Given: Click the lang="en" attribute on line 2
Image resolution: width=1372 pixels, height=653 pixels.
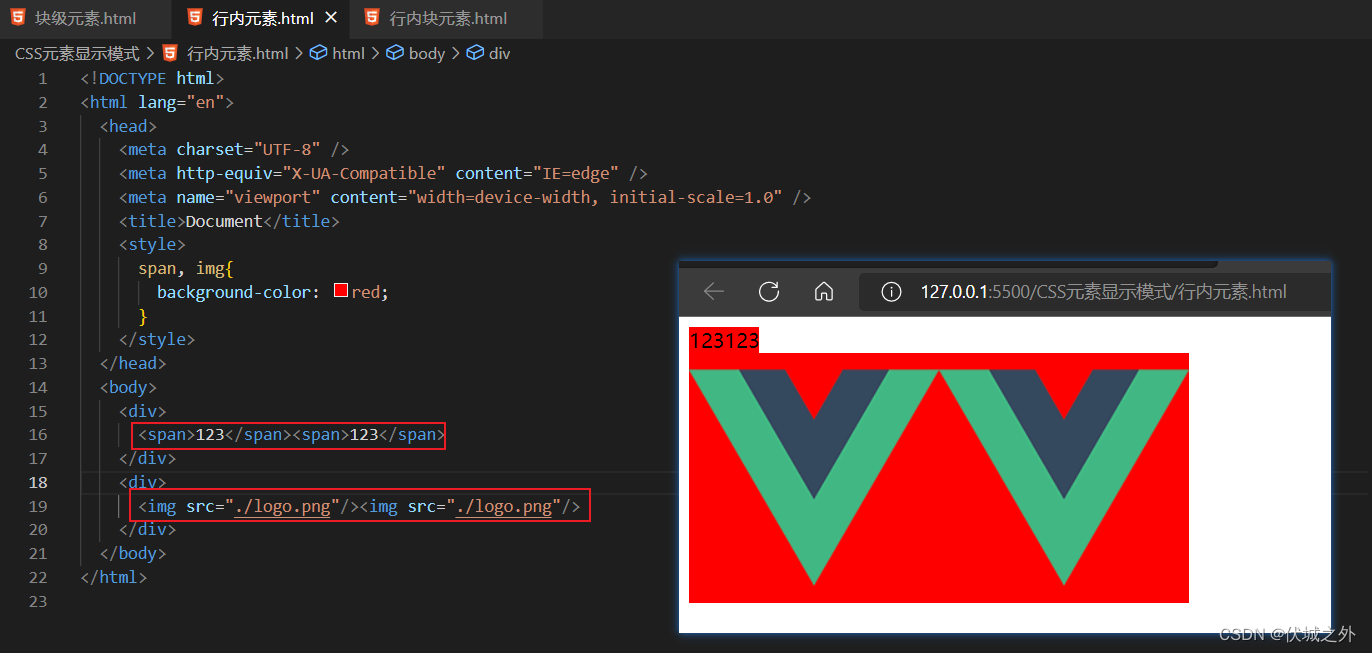Looking at the screenshot, I should tap(181, 102).
